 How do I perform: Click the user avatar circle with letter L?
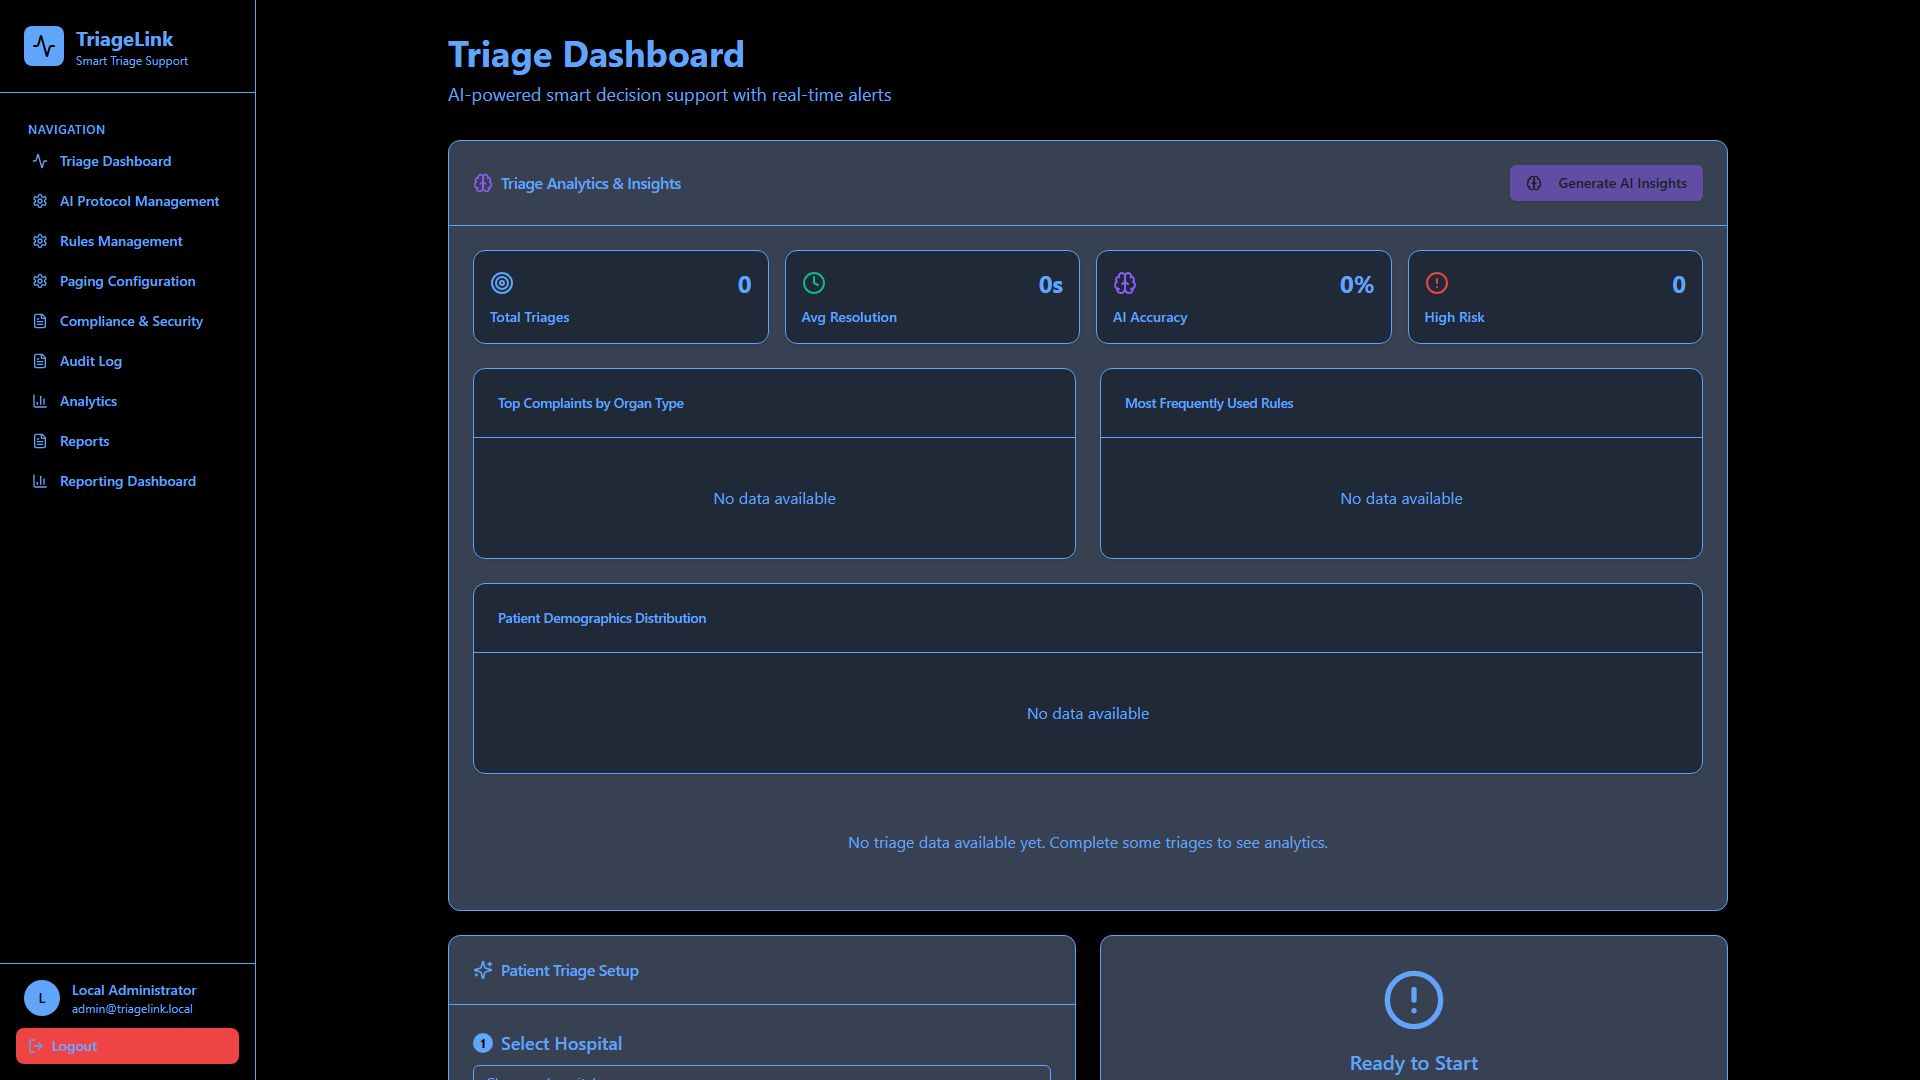click(x=42, y=998)
